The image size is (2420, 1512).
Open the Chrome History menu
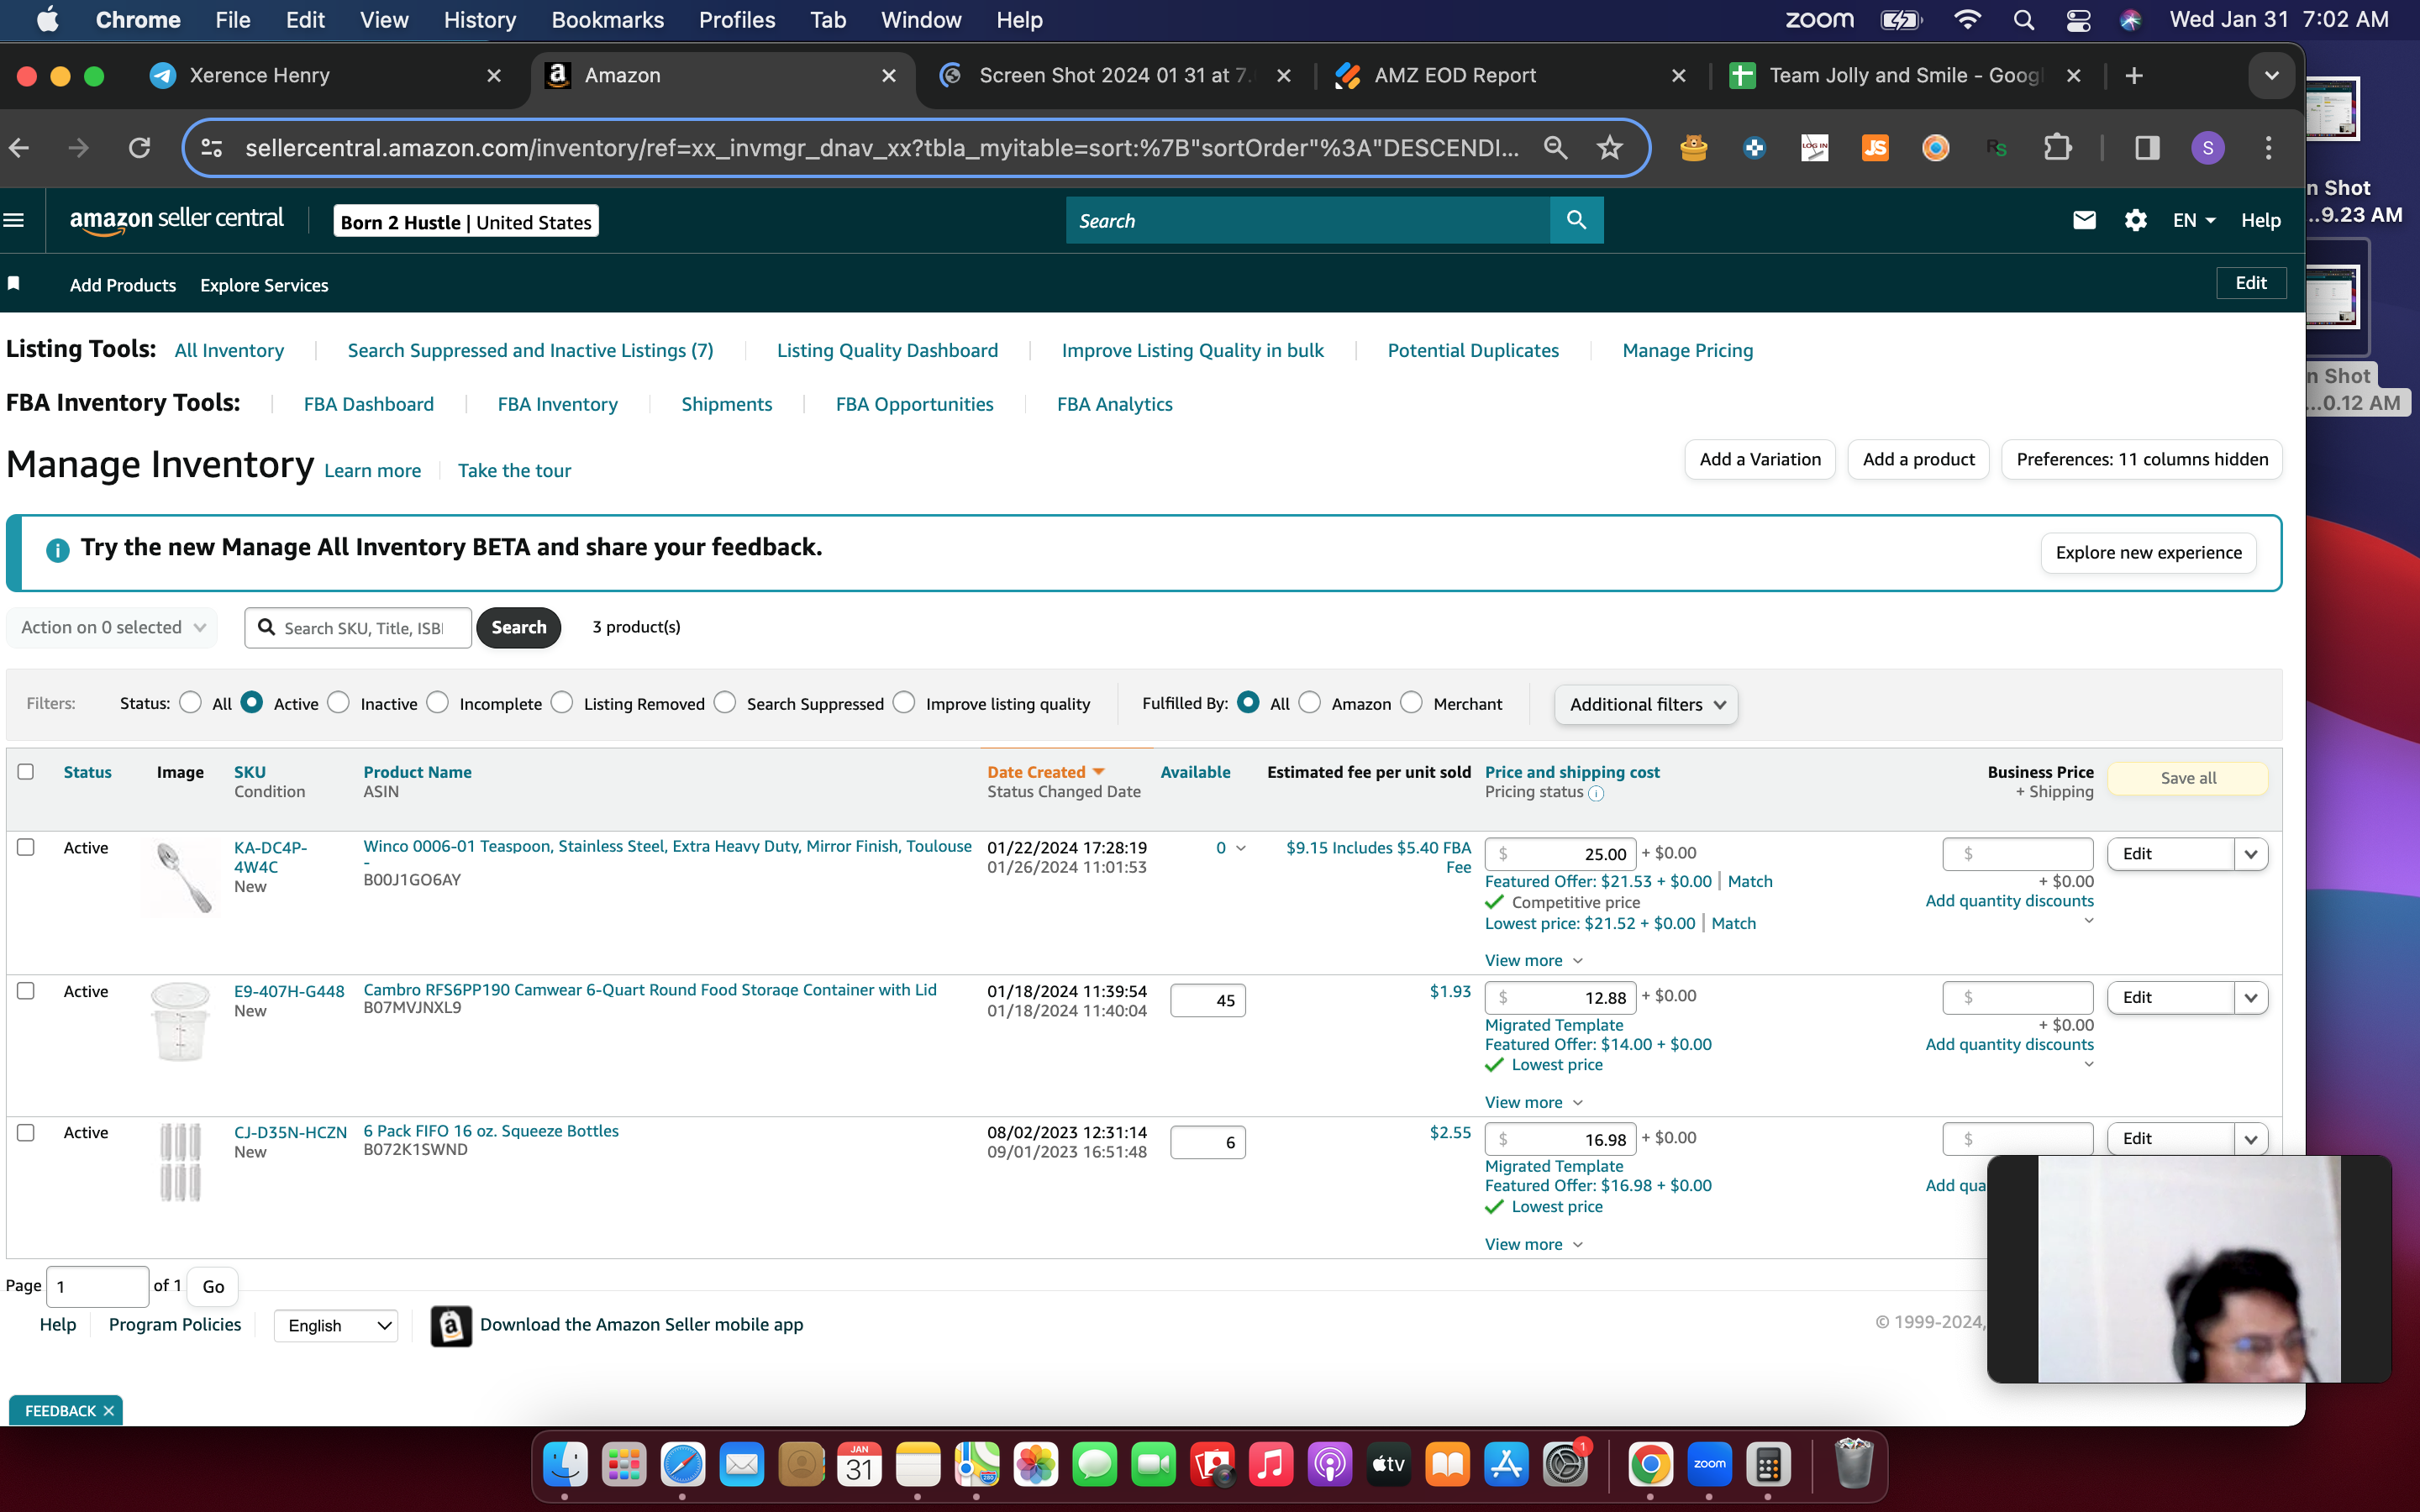tap(480, 20)
